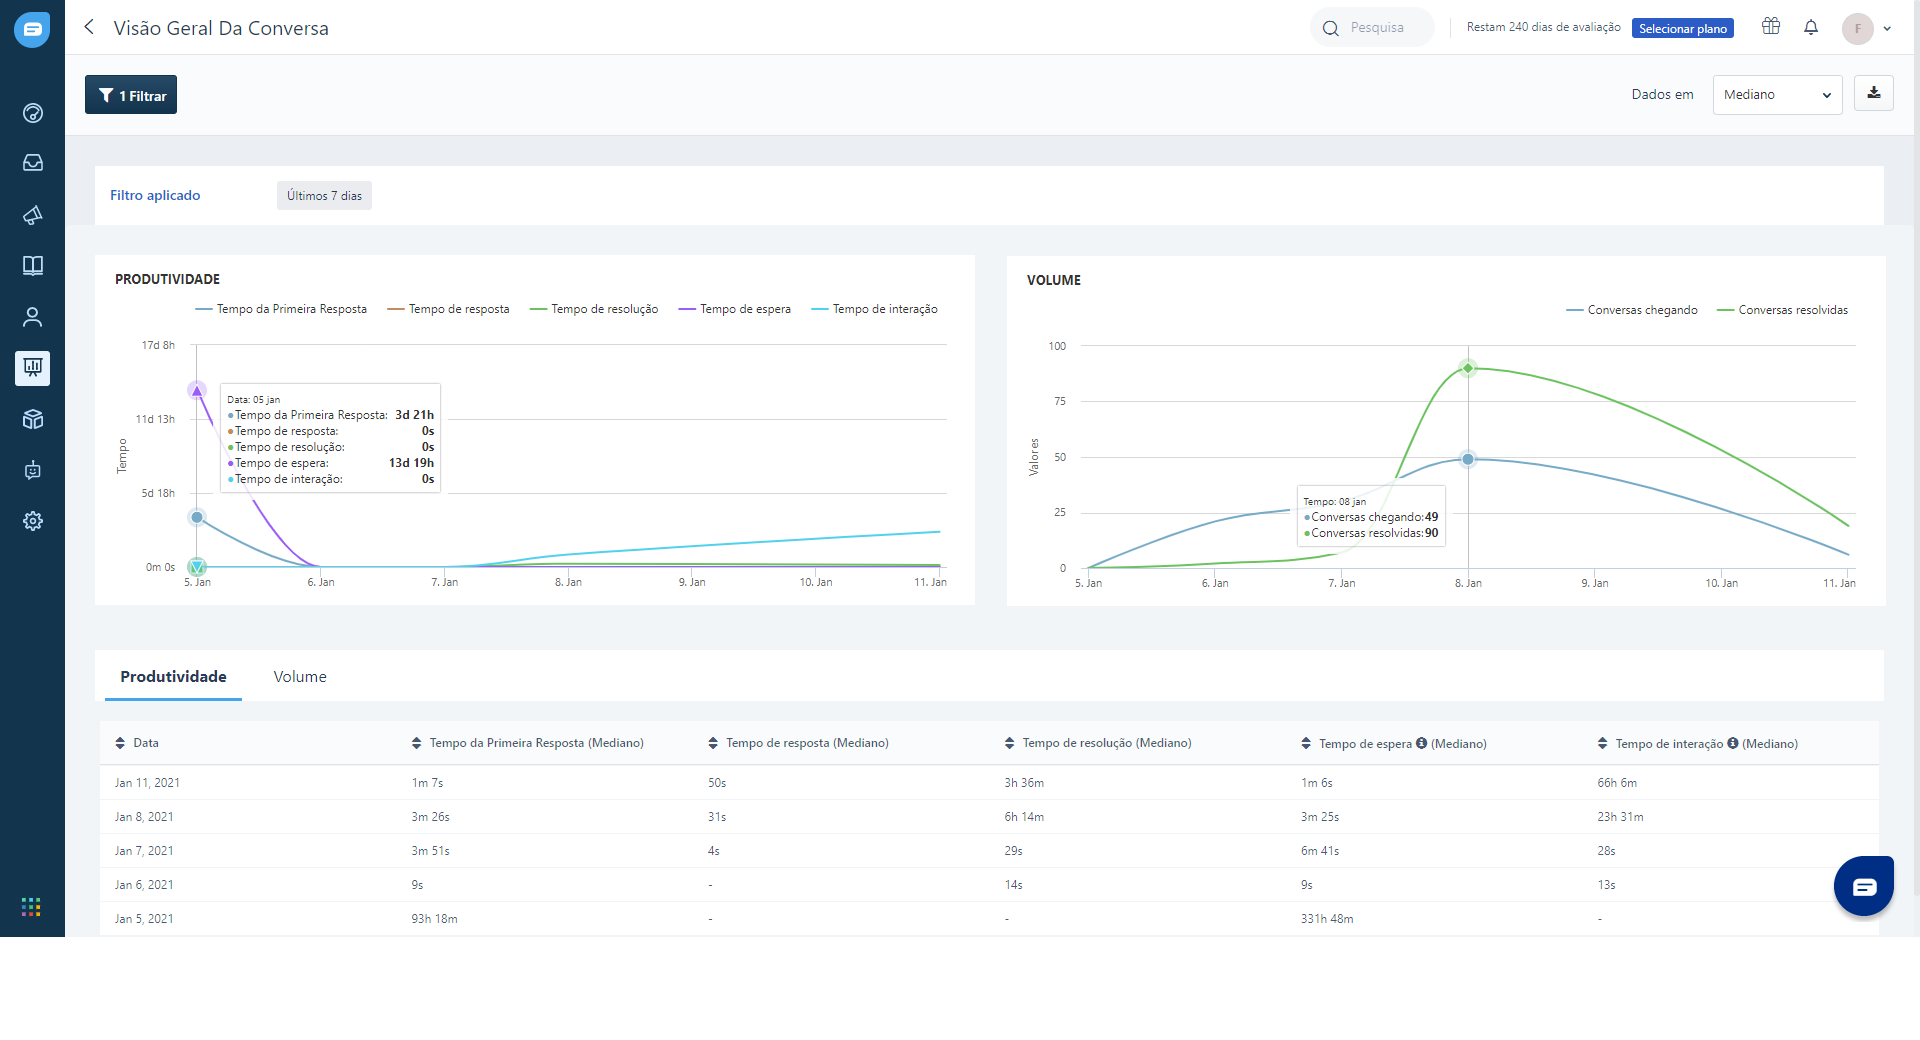Download report using download icon
This screenshot has width=1920, height=1040.
click(x=1874, y=93)
